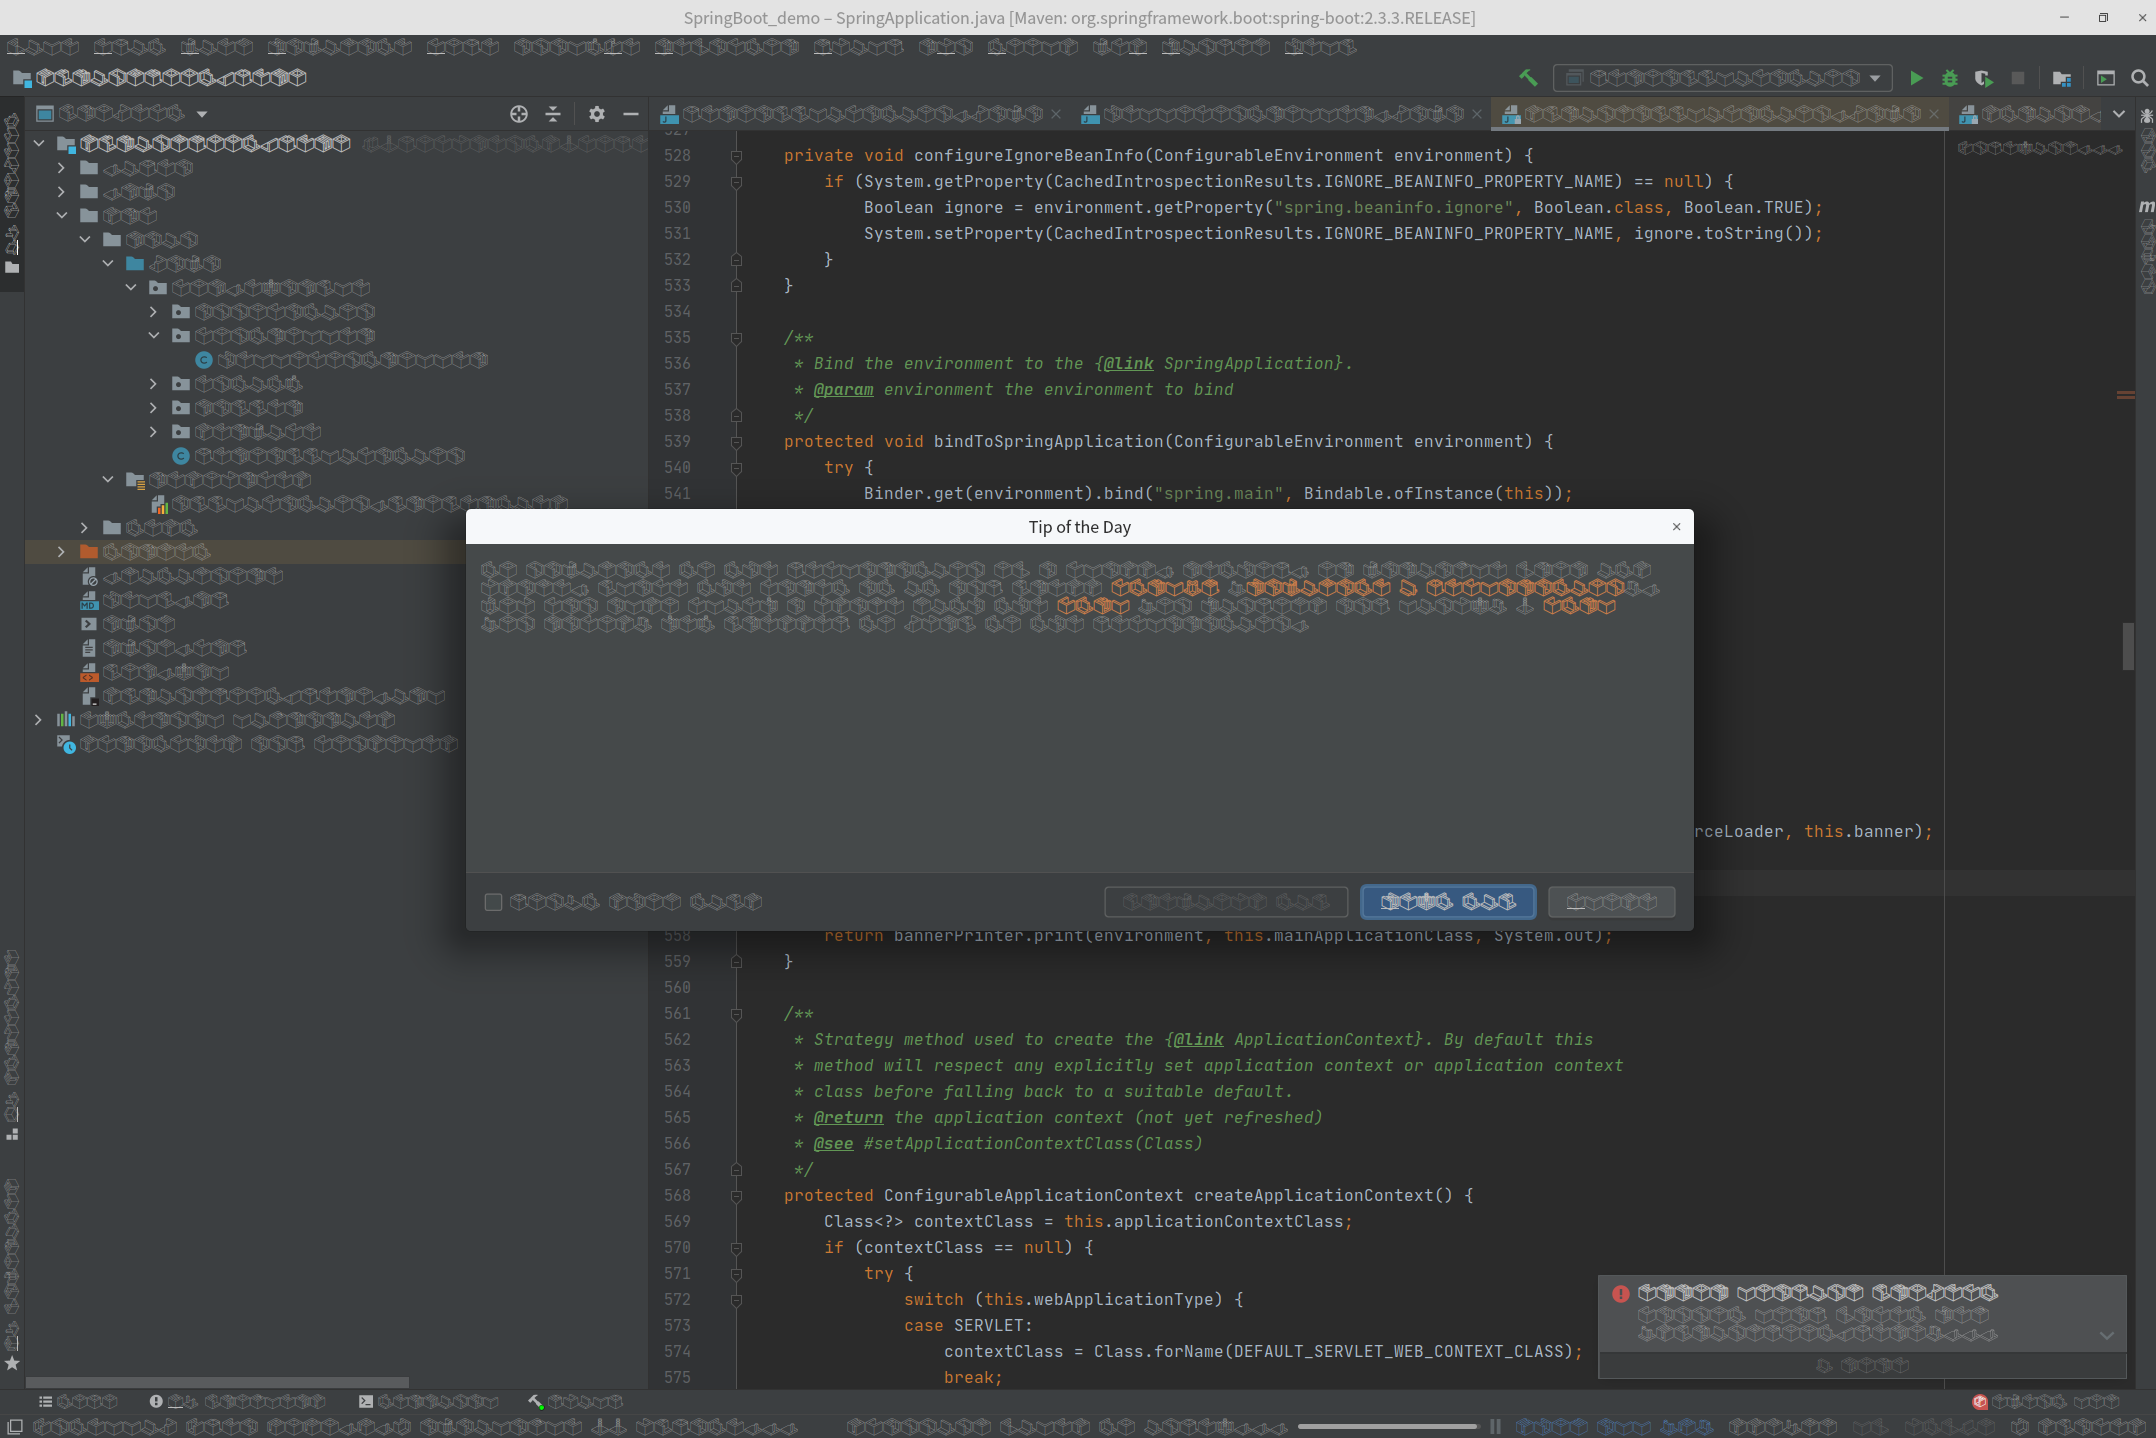Open the Terminal tool window tab
Image resolution: width=2156 pixels, height=1438 pixels.
[x=428, y=1402]
